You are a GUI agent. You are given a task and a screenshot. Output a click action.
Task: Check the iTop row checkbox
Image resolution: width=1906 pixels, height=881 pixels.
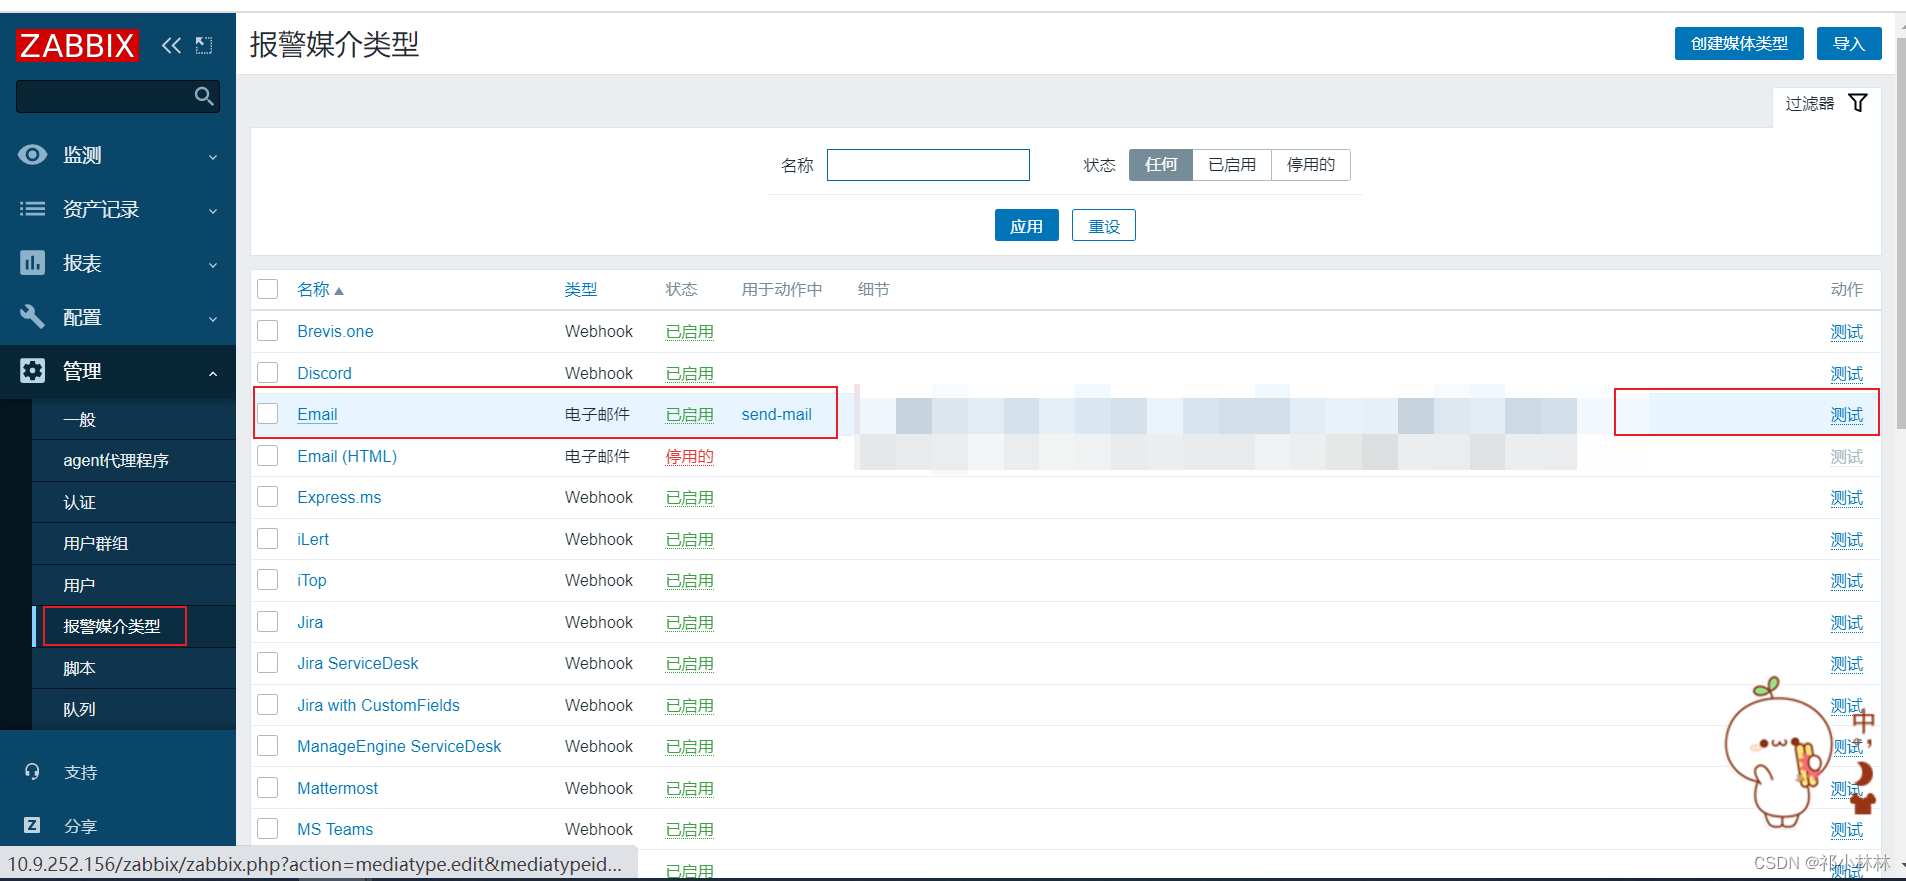(x=268, y=580)
